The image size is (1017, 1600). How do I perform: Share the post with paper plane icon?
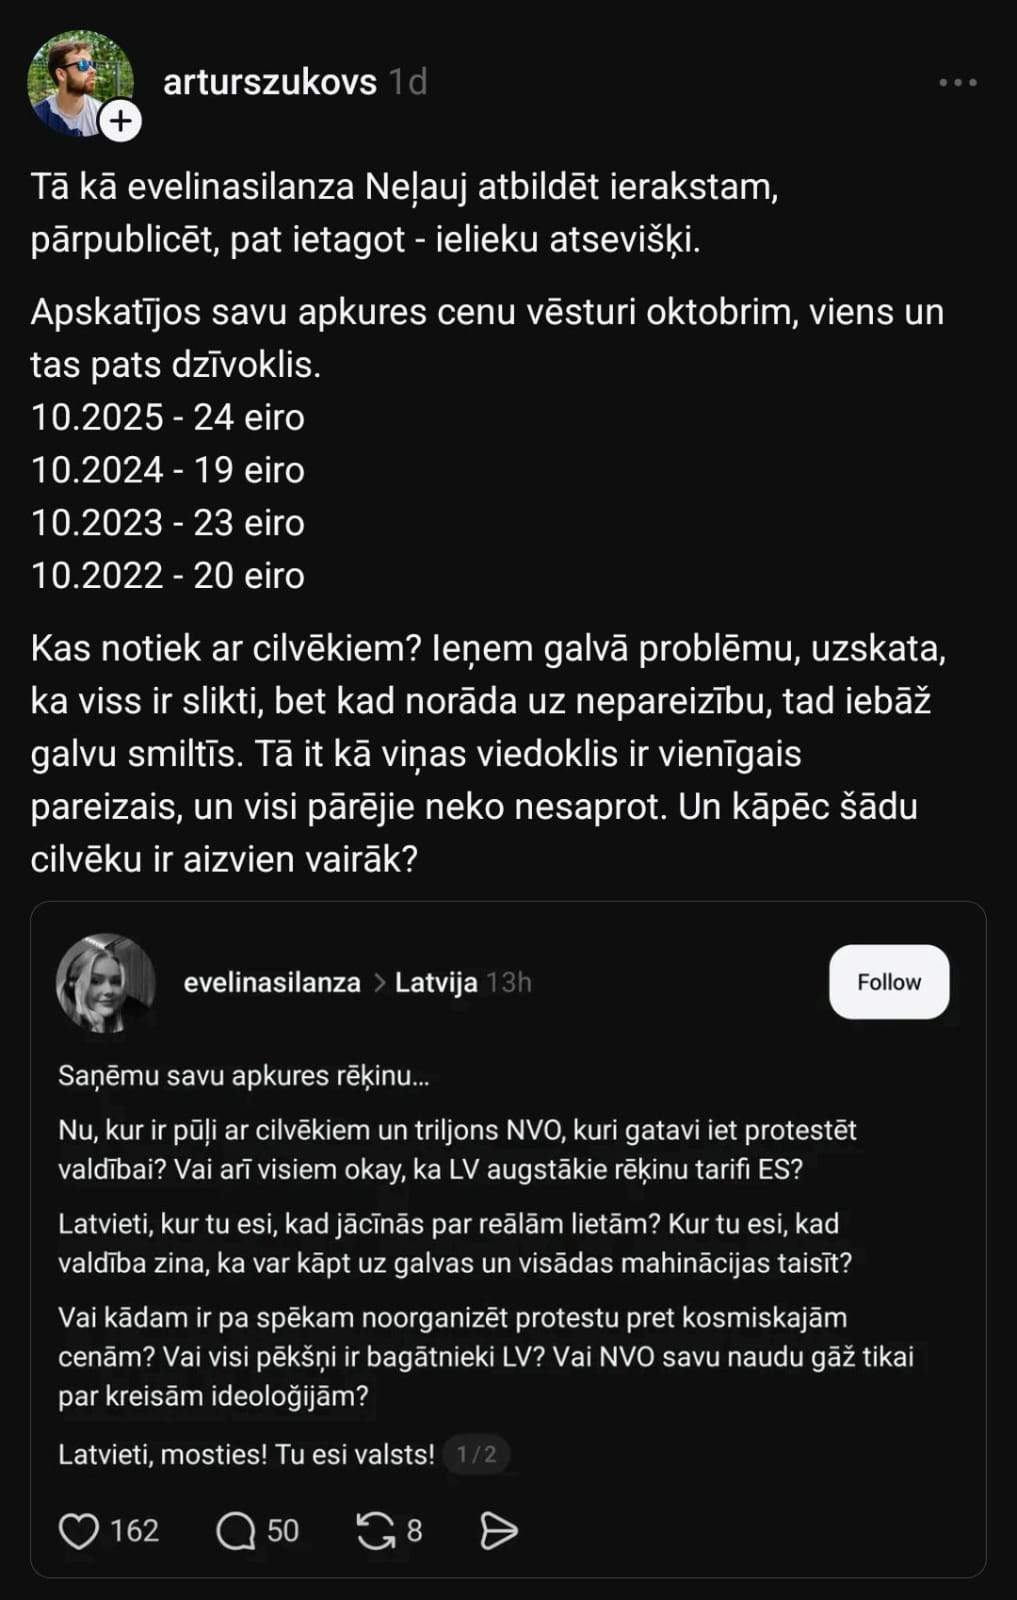click(x=498, y=1530)
